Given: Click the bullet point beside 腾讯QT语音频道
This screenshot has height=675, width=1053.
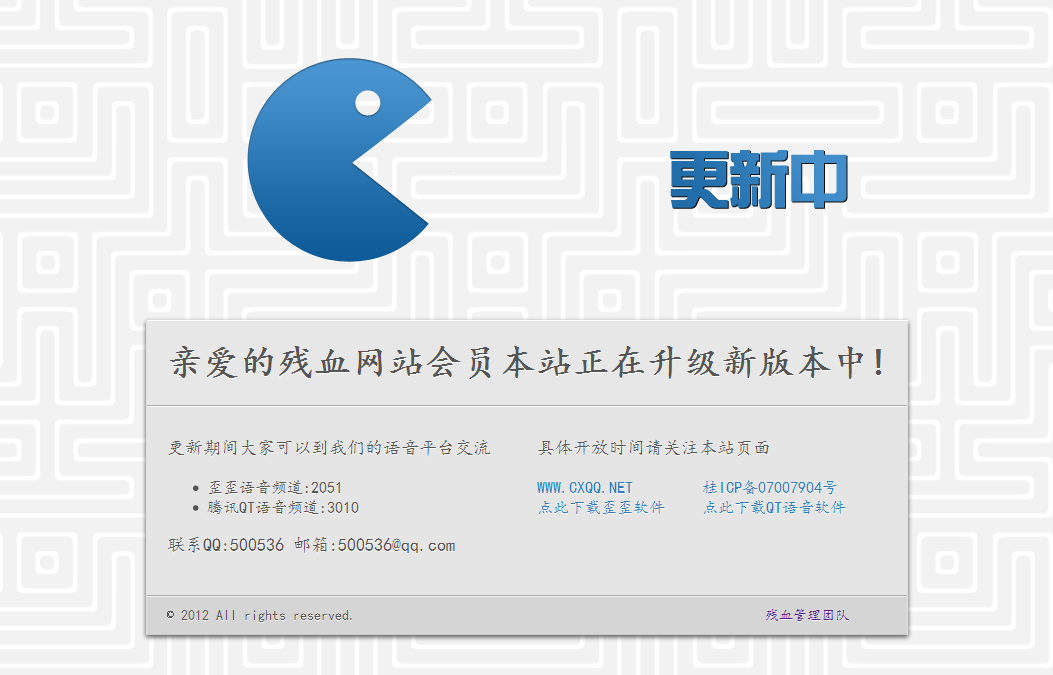Looking at the screenshot, I should (x=196, y=507).
